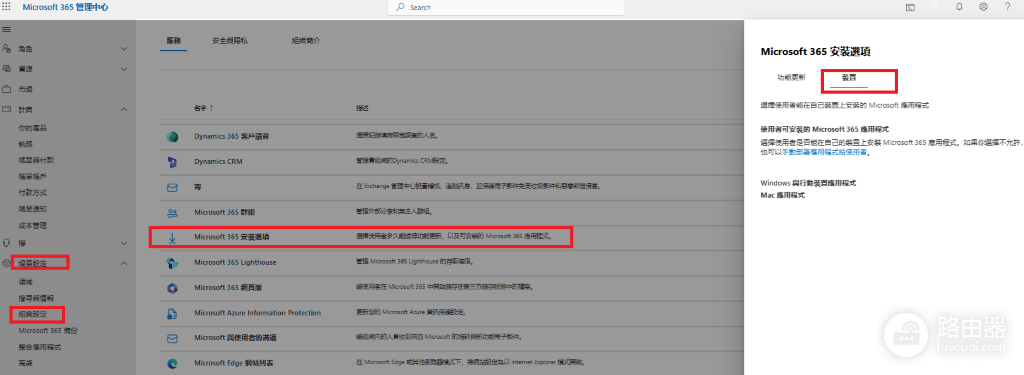Sort by the name column header arrow

(x=211, y=108)
